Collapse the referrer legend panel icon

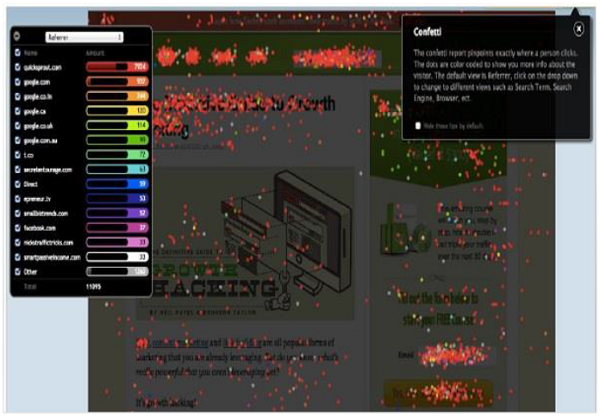[x=16, y=38]
